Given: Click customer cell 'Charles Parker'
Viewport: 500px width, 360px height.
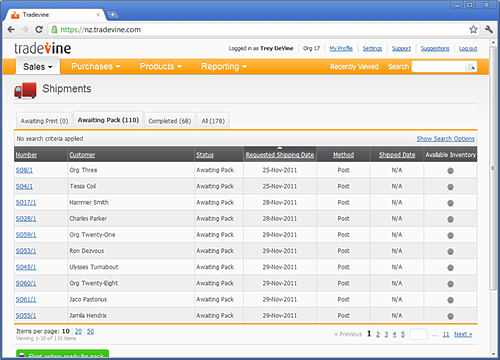Looking at the screenshot, I should (x=88, y=219).
